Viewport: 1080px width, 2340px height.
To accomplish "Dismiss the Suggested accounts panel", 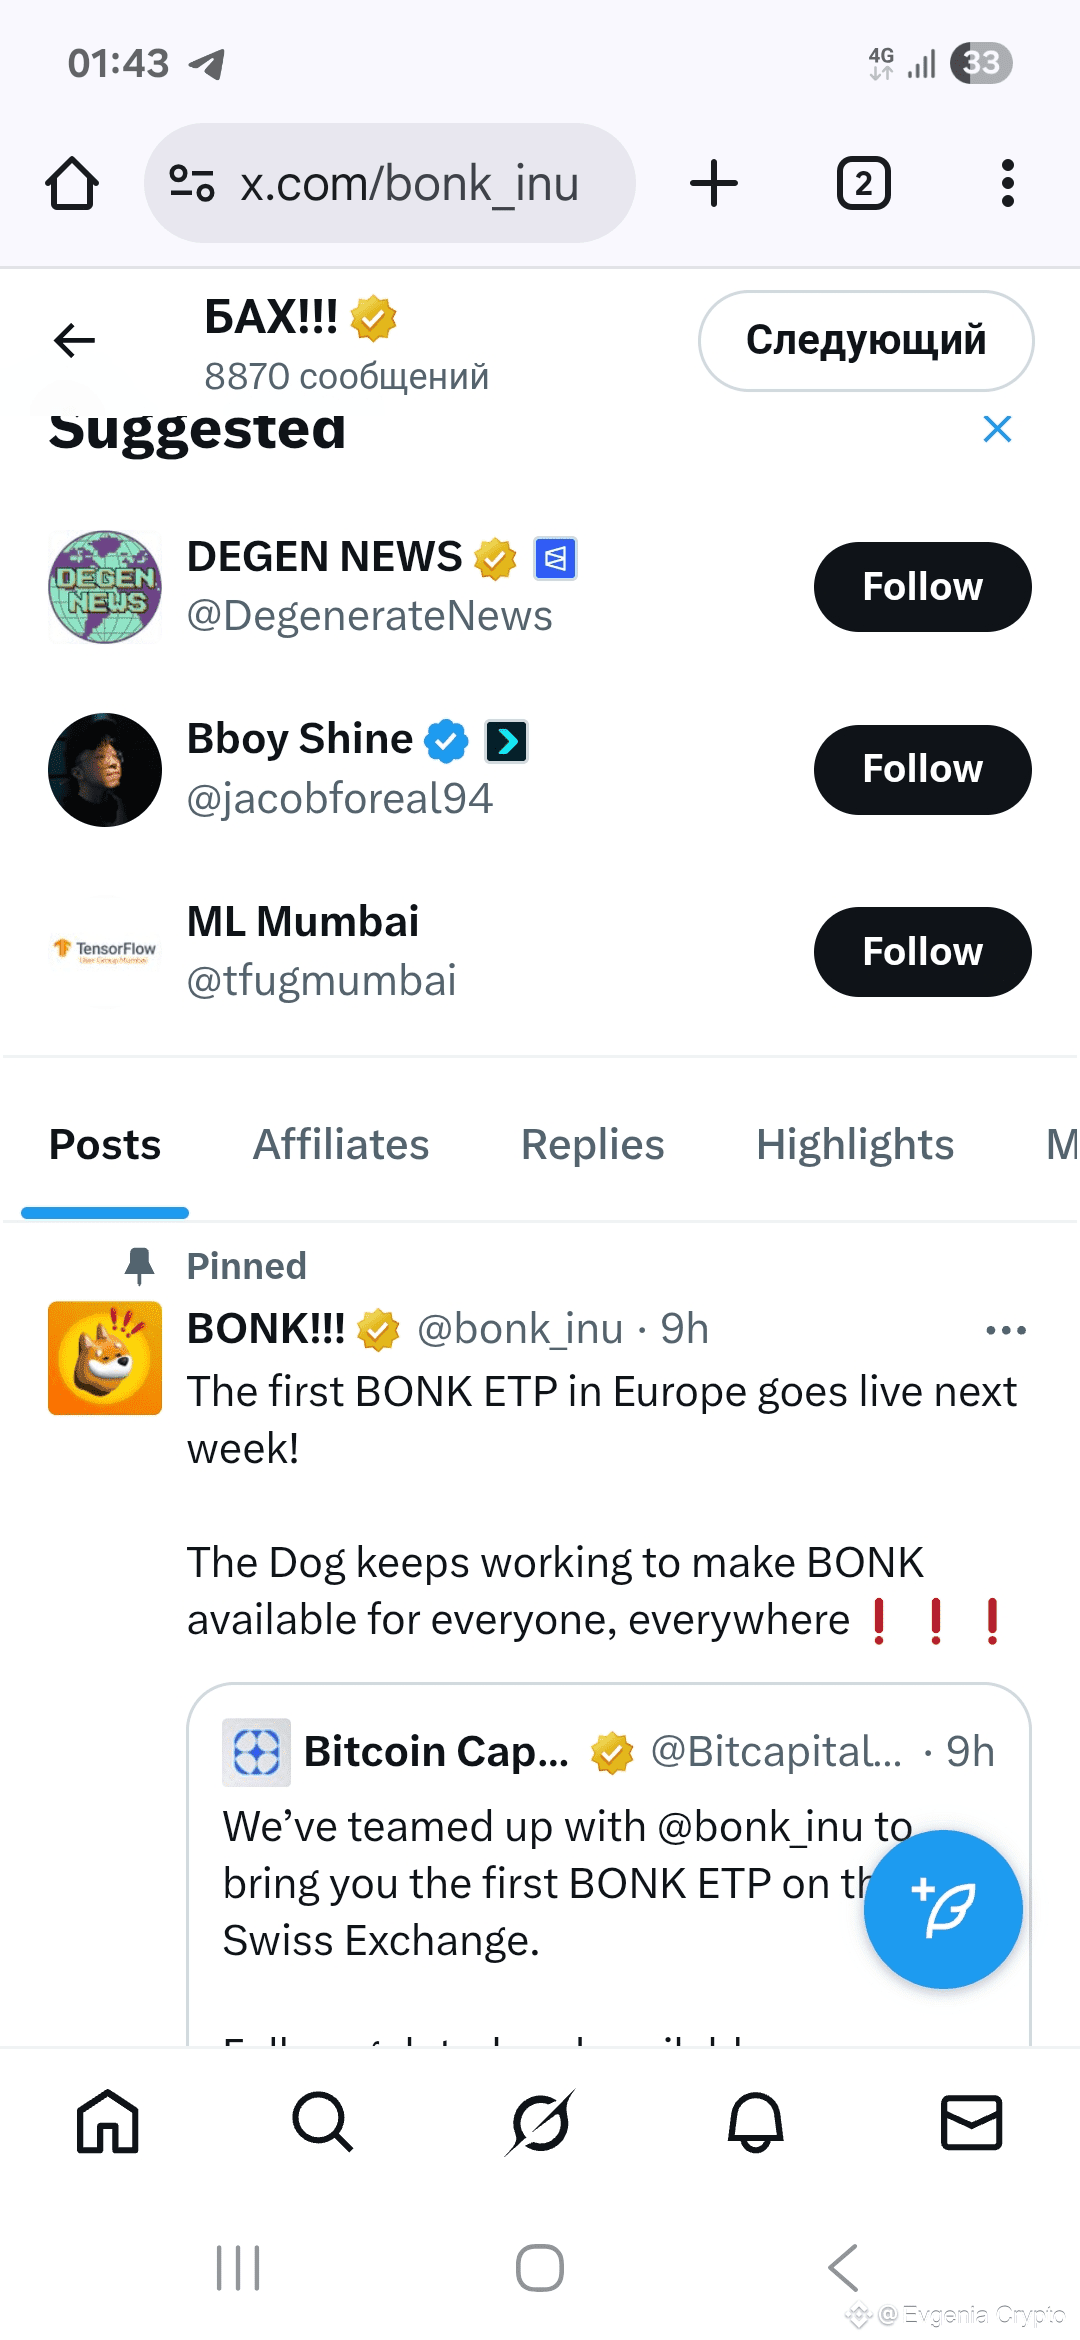I will click(997, 429).
